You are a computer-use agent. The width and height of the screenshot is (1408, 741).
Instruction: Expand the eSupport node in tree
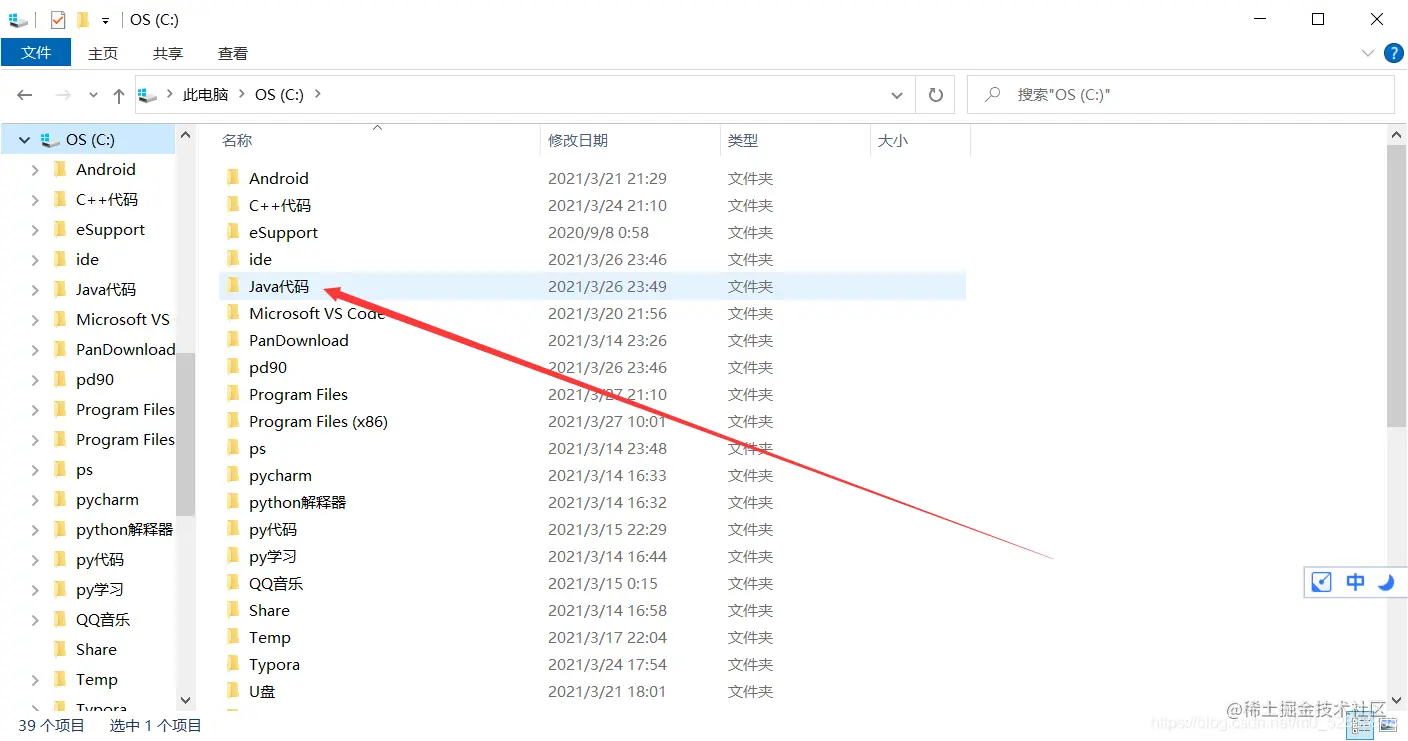click(x=36, y=230)
